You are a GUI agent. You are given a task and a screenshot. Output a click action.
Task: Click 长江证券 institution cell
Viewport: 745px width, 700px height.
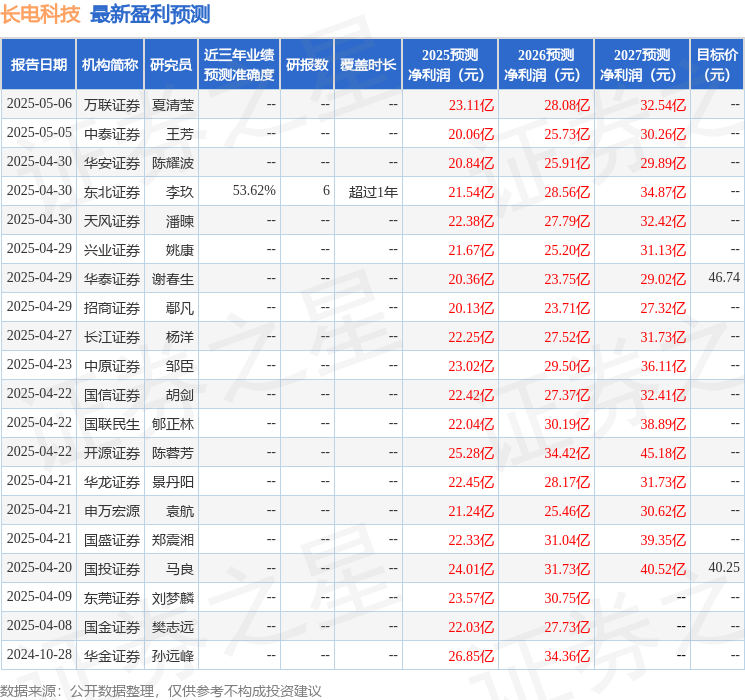112,336
